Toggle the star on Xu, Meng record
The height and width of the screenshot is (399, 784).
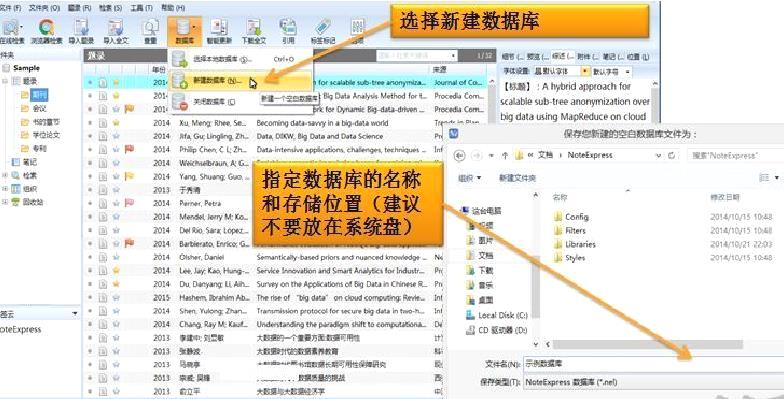click(x=116, y=122)
